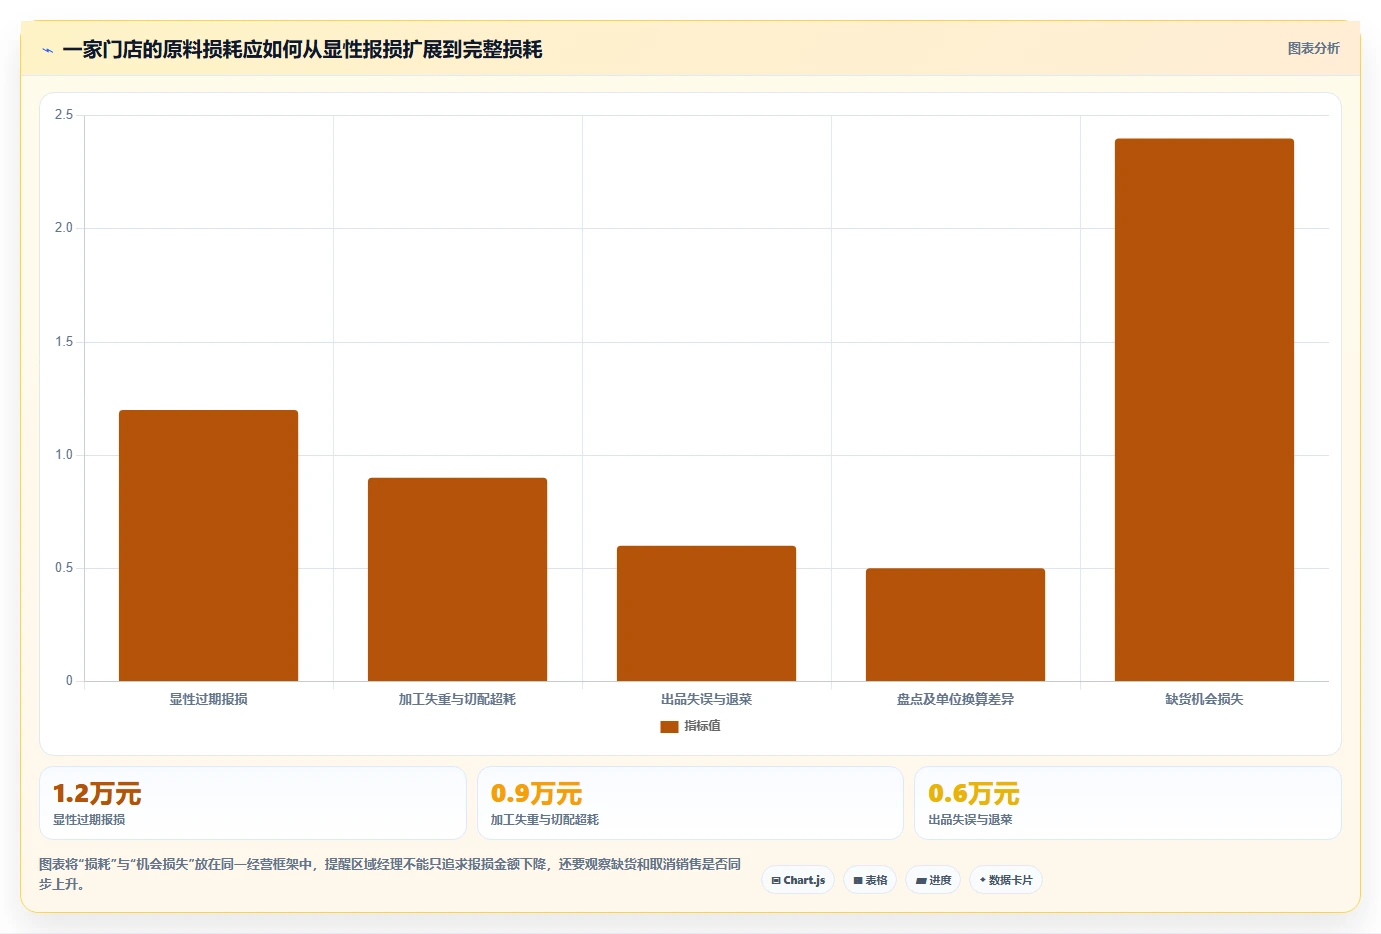This screenshot has height=934, width=1381.
Task: Click the card caption 出品失误与退菜 under 0.6万元
Action: 970,819
